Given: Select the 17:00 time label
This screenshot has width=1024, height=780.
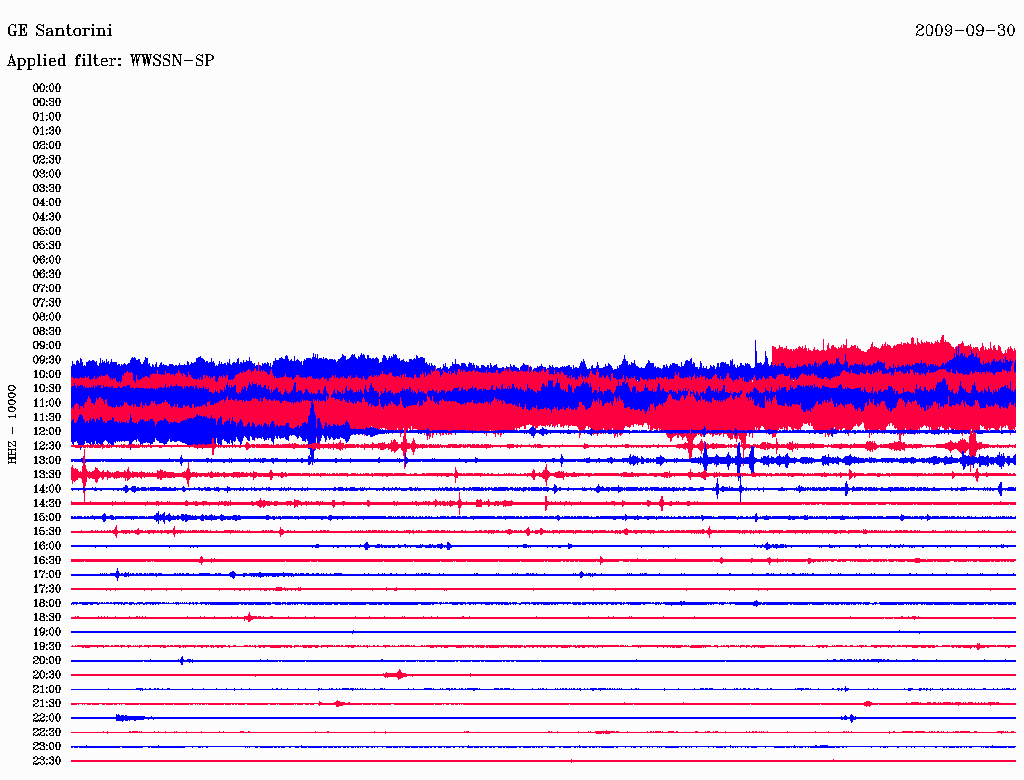Looking at the screenshot, I should tap(47, 575).
